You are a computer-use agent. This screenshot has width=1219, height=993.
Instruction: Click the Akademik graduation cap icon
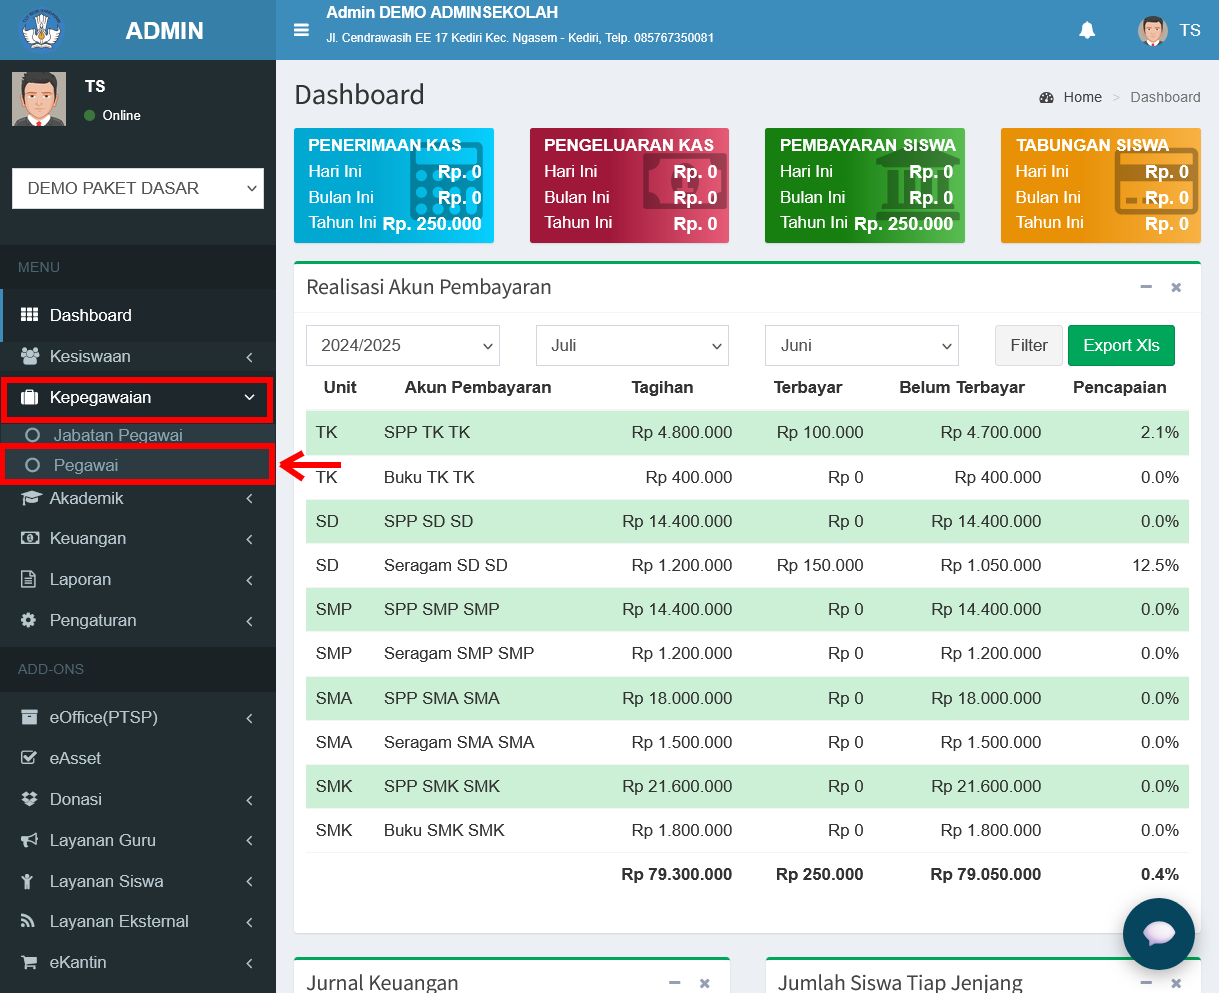[x=30, y=498]
